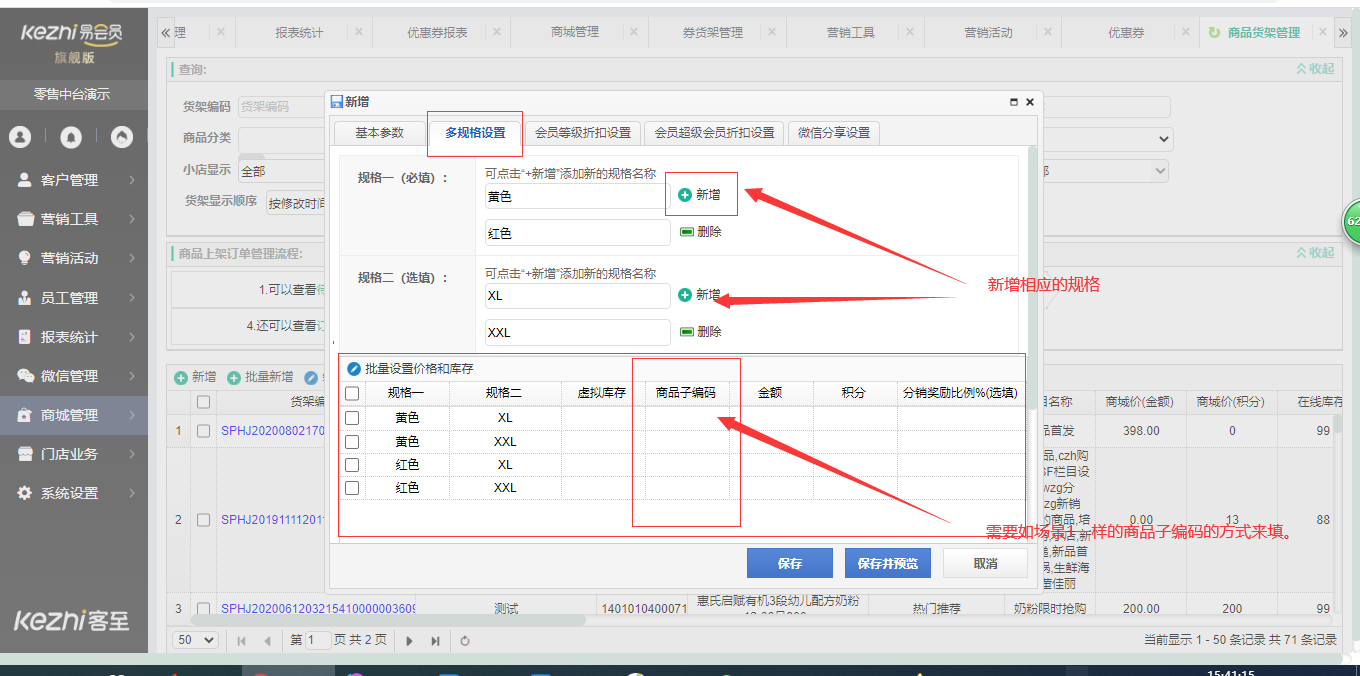Close the 券货架管理 tab with its ×
Viewport: 1360px width, 676px height.
[x=773, y=32]
